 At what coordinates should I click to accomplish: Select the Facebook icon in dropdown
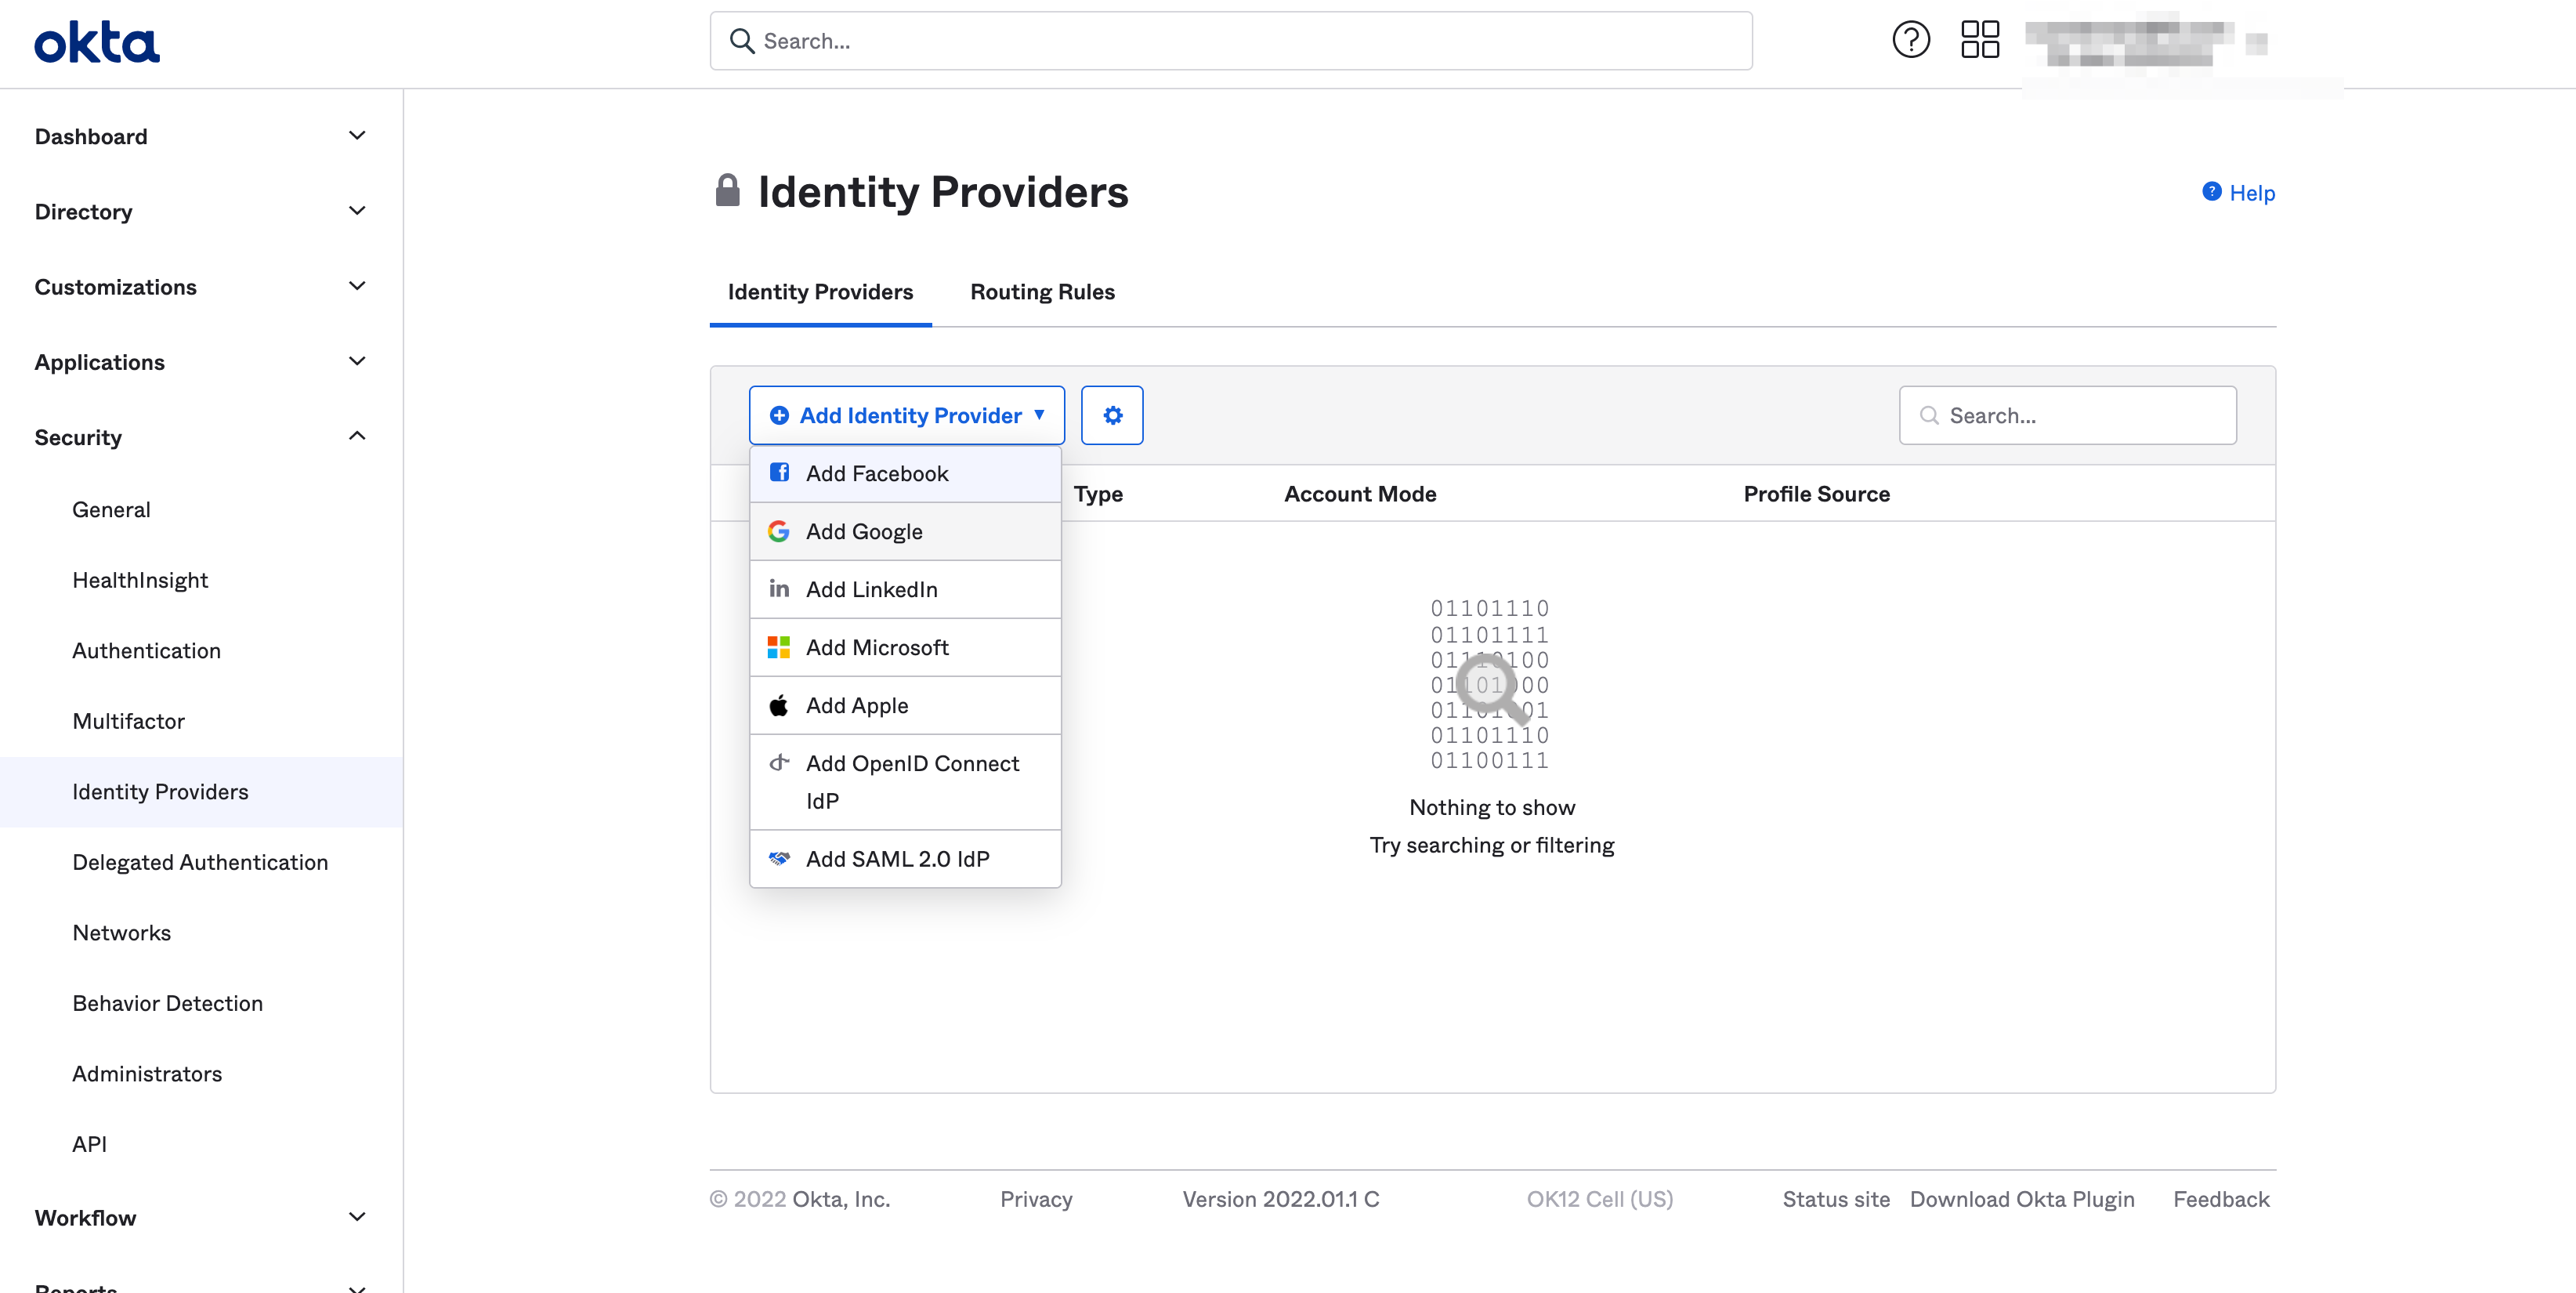(x=779, y=472)
